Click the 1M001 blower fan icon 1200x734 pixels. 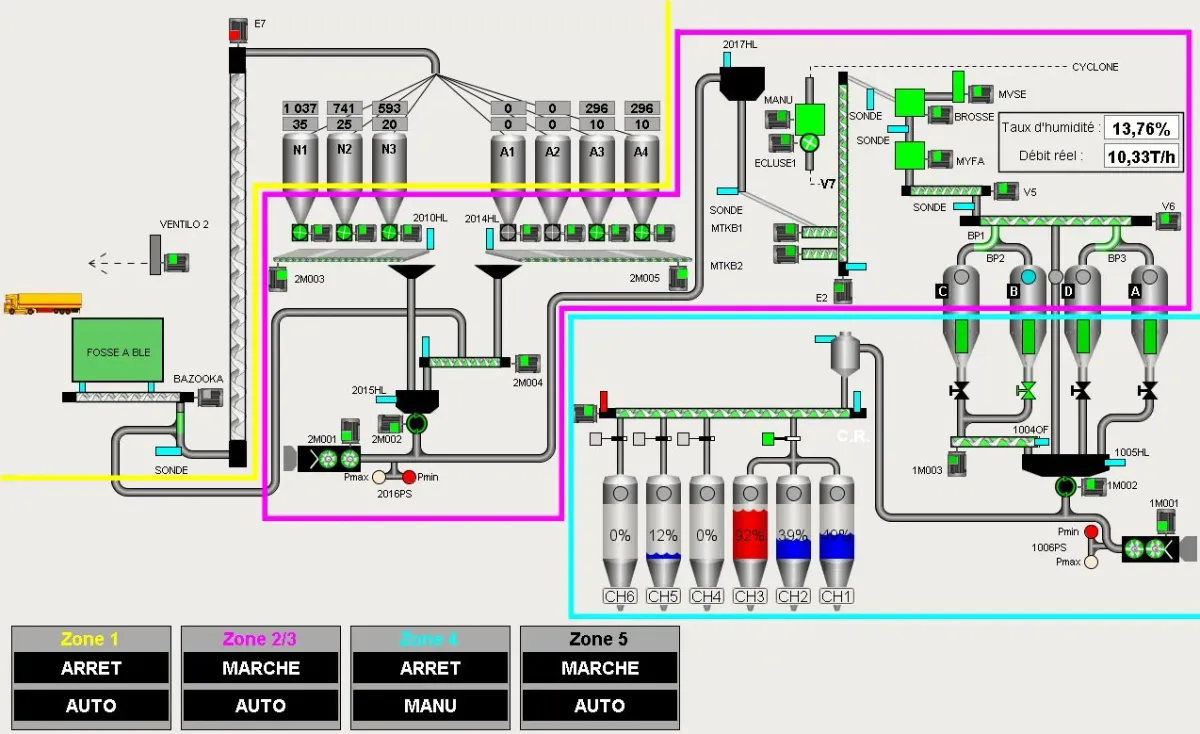(1147, 549)
